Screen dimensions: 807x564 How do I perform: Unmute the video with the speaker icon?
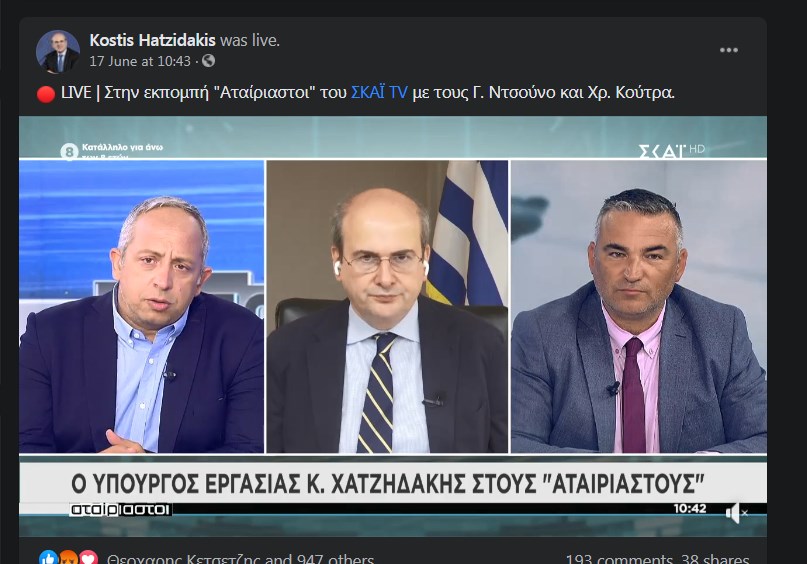[x=736, y=513]
